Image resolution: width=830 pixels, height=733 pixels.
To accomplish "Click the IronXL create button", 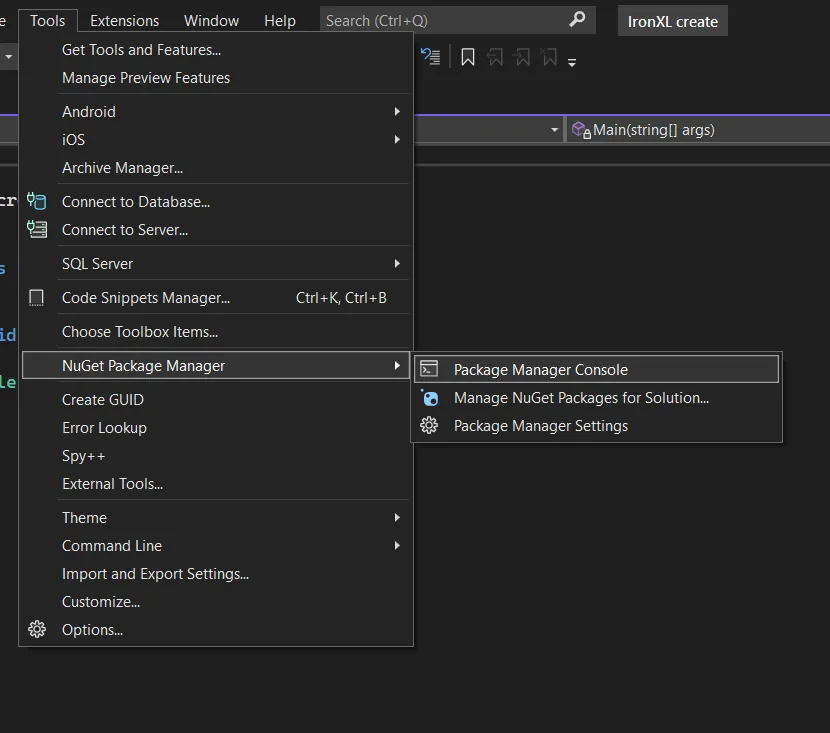I will [x=672, y=21].
